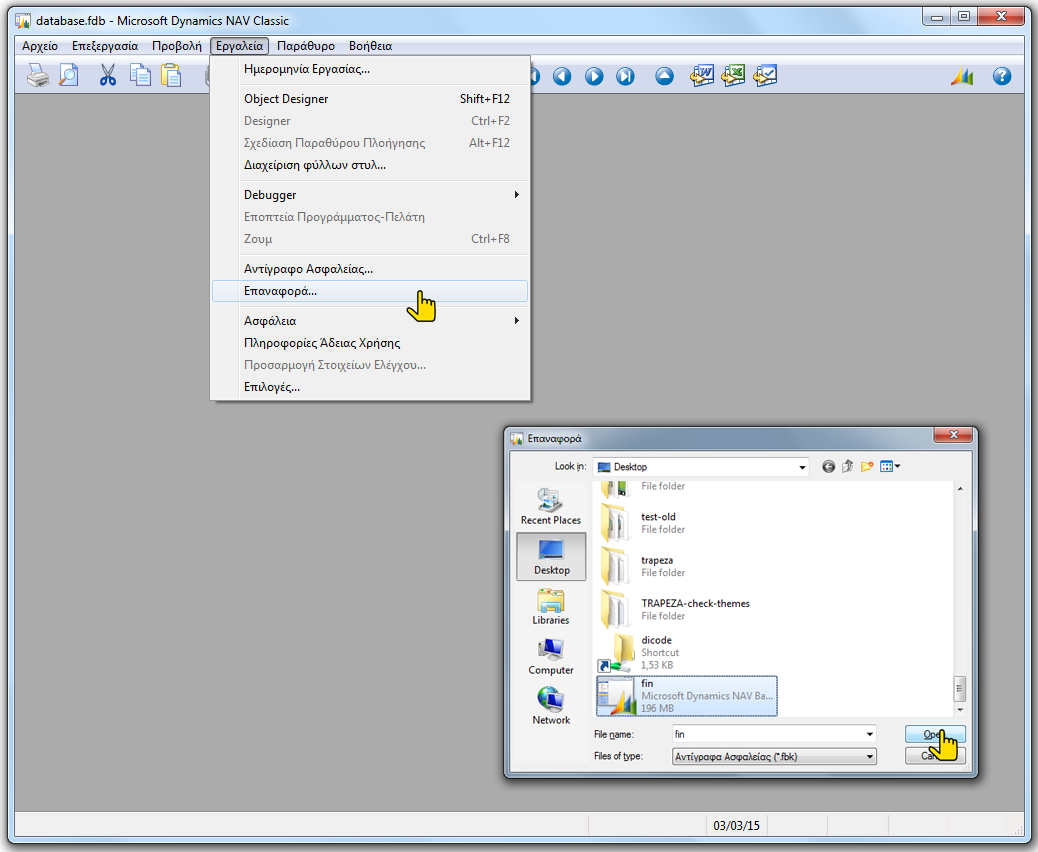Go back to last folder in Επαναφορά dialog
Viewport: 1038px width, 852px height.
[828, 467]
